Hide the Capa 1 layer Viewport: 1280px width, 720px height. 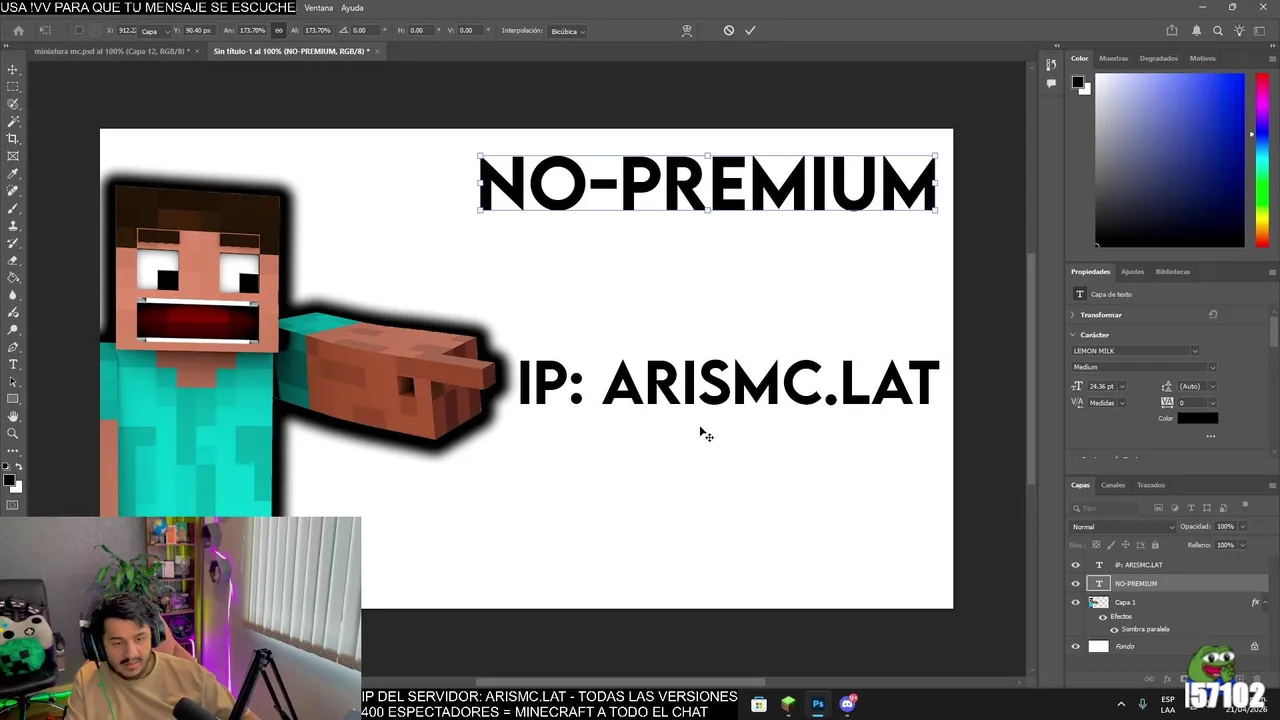pyautogui.click(x=1076, y=602)
